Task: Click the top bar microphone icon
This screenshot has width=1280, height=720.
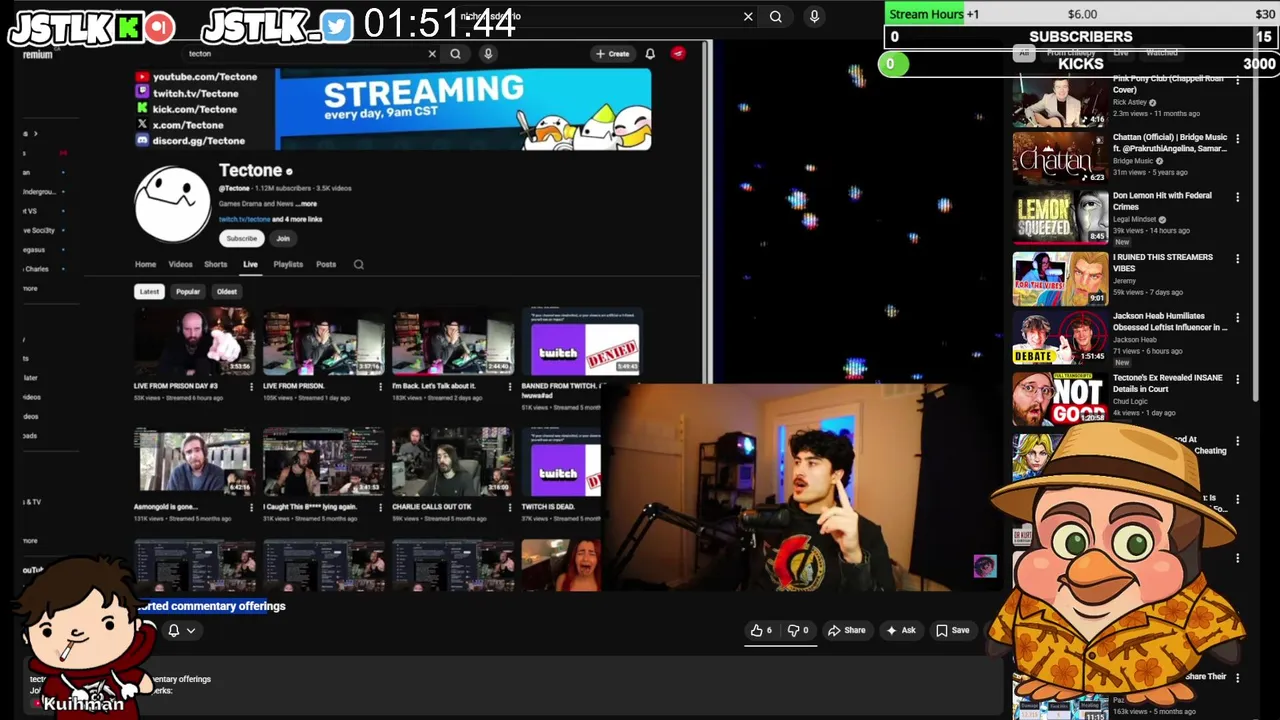Action: click(814, 16)
